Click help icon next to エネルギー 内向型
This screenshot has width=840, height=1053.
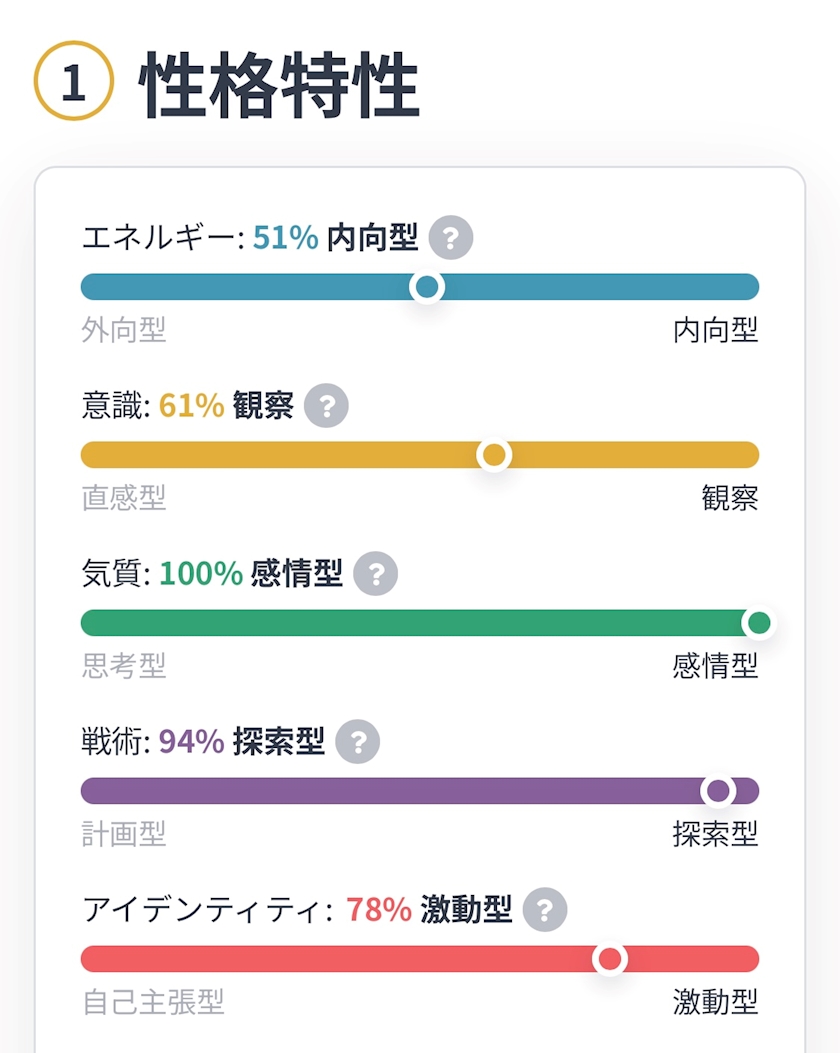(x=450, y=239)
